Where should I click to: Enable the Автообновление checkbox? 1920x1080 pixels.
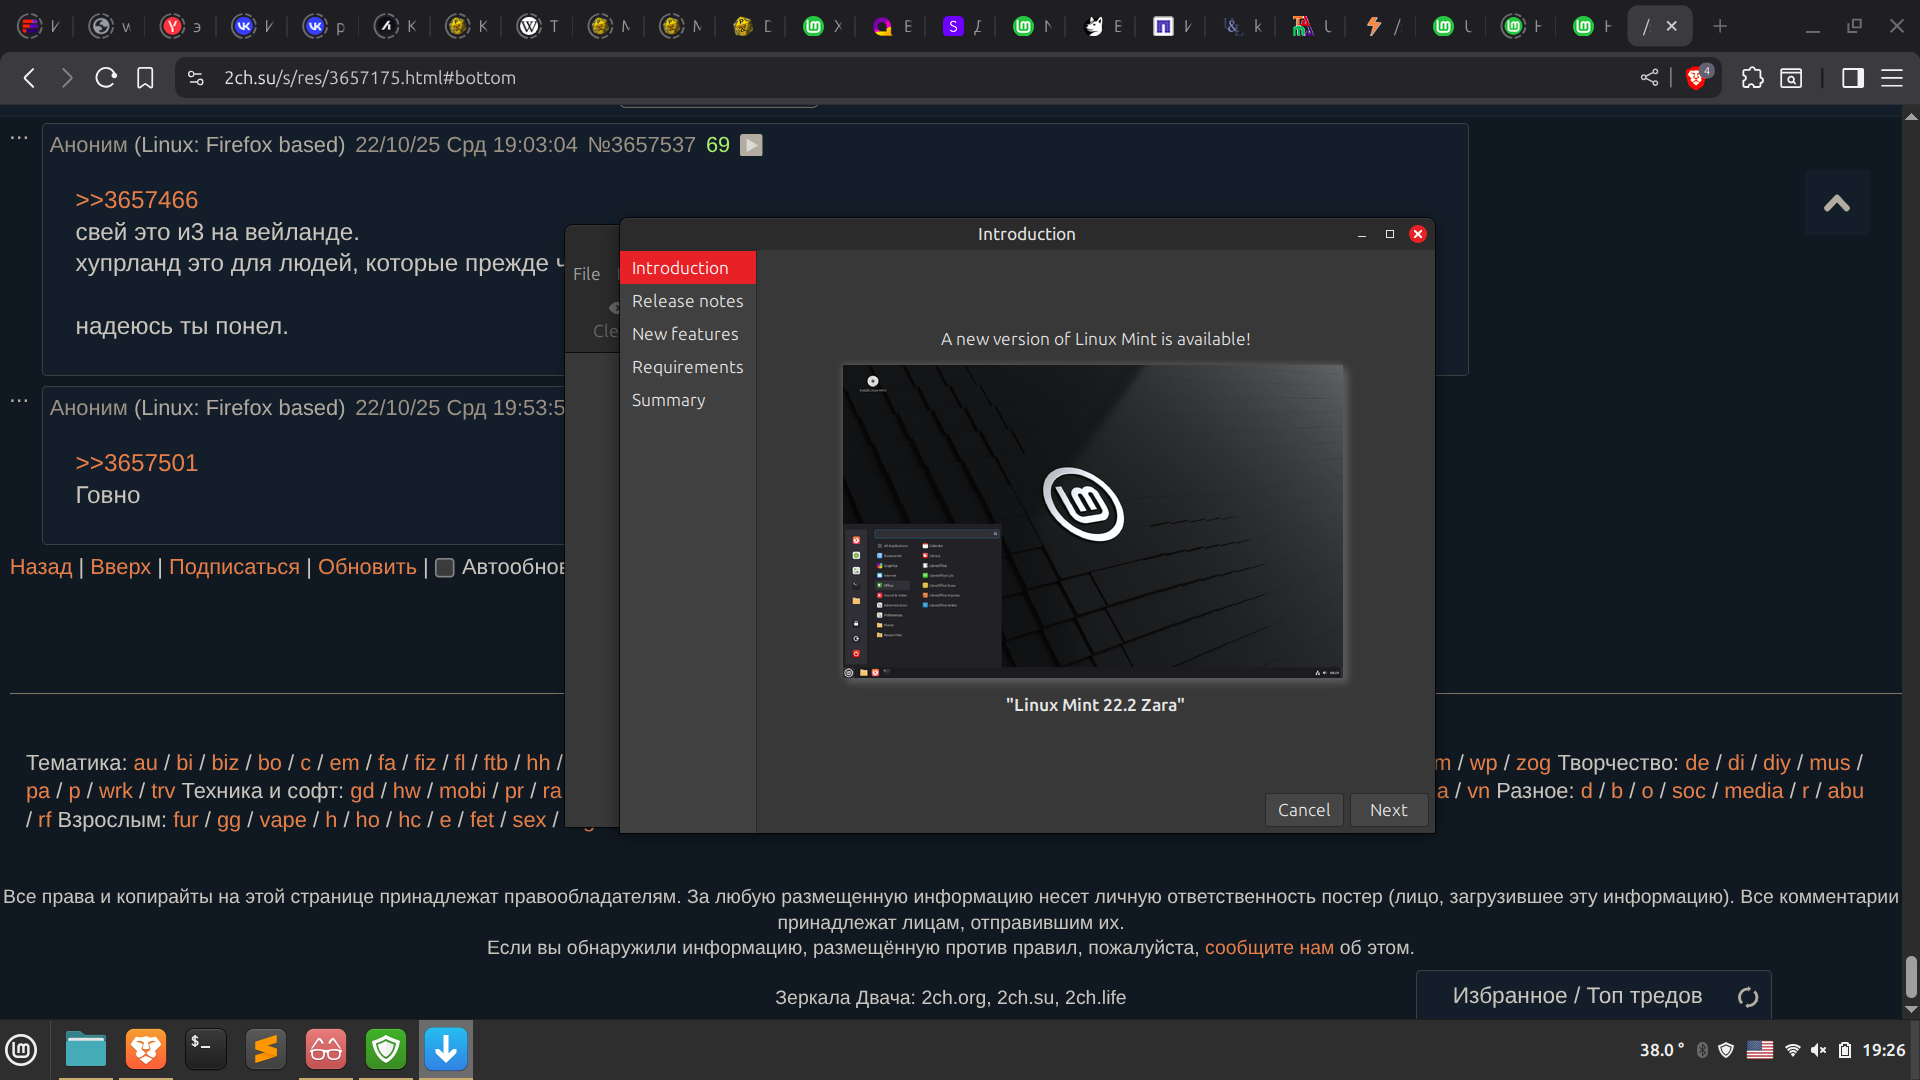tap(445, 568)
